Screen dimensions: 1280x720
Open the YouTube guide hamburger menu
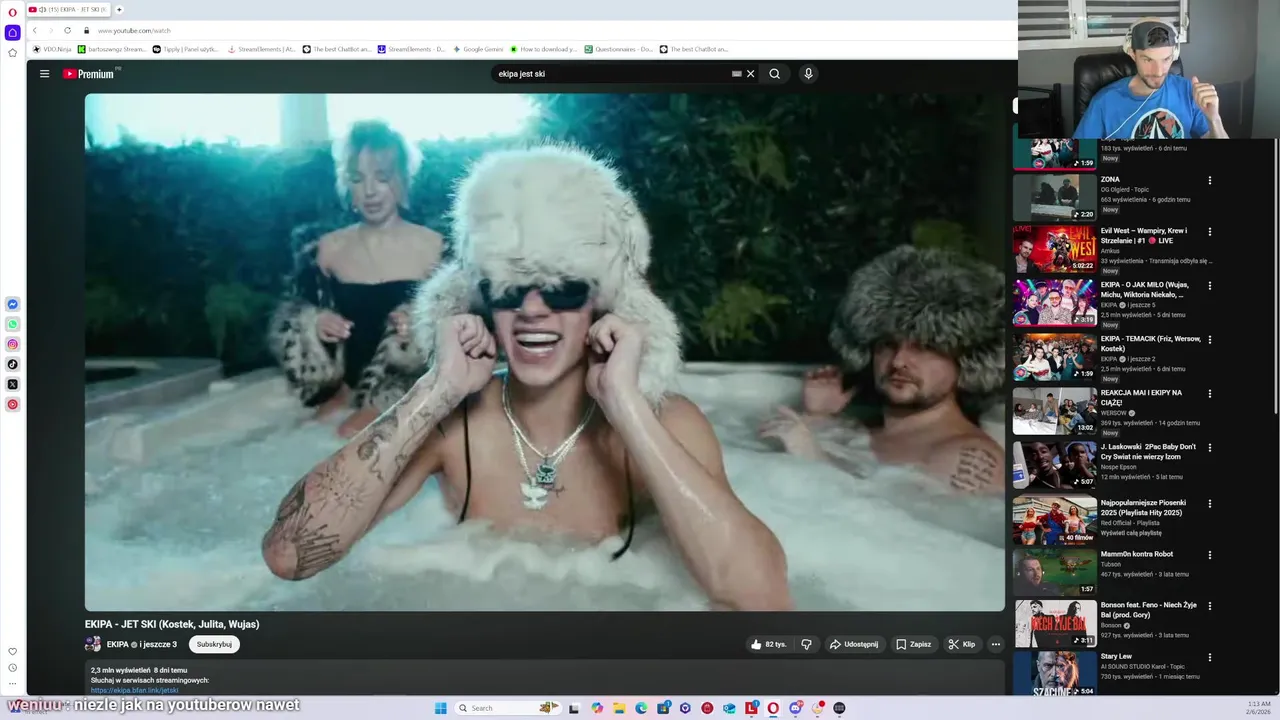(44, 73)
